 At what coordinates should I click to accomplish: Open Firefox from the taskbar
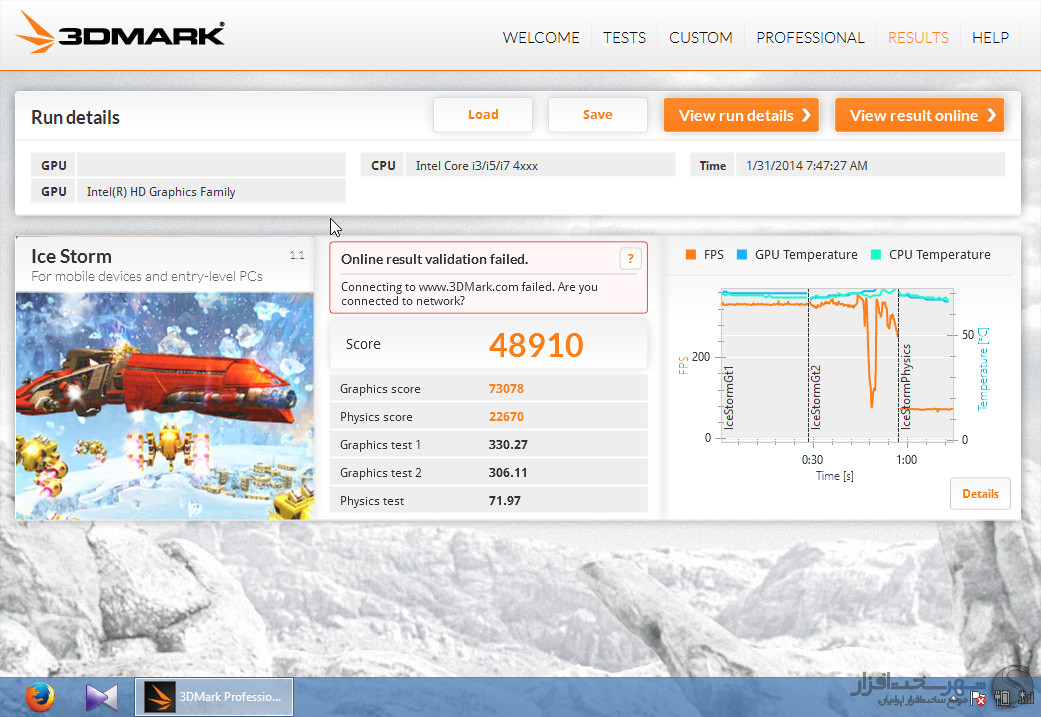click(x=39, y=696)
